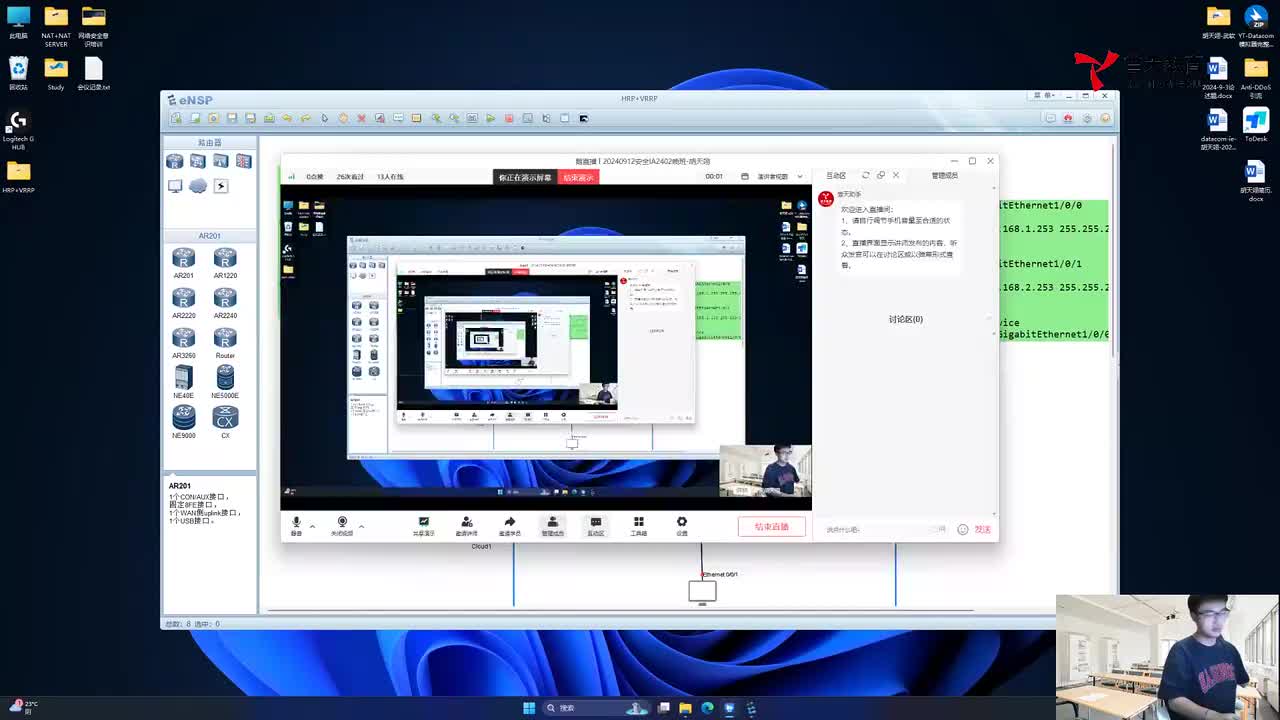Viewport: 1280px width, 720px height.
Task: Click the red stop presenting button
Action: (578, 177)
